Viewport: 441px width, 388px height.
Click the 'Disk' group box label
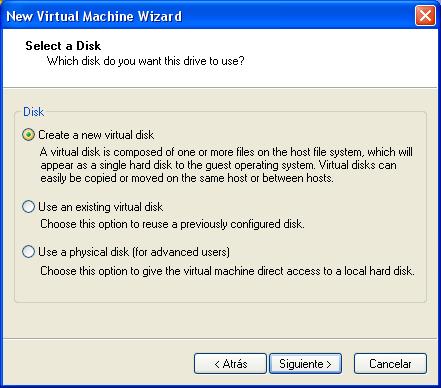33,112
